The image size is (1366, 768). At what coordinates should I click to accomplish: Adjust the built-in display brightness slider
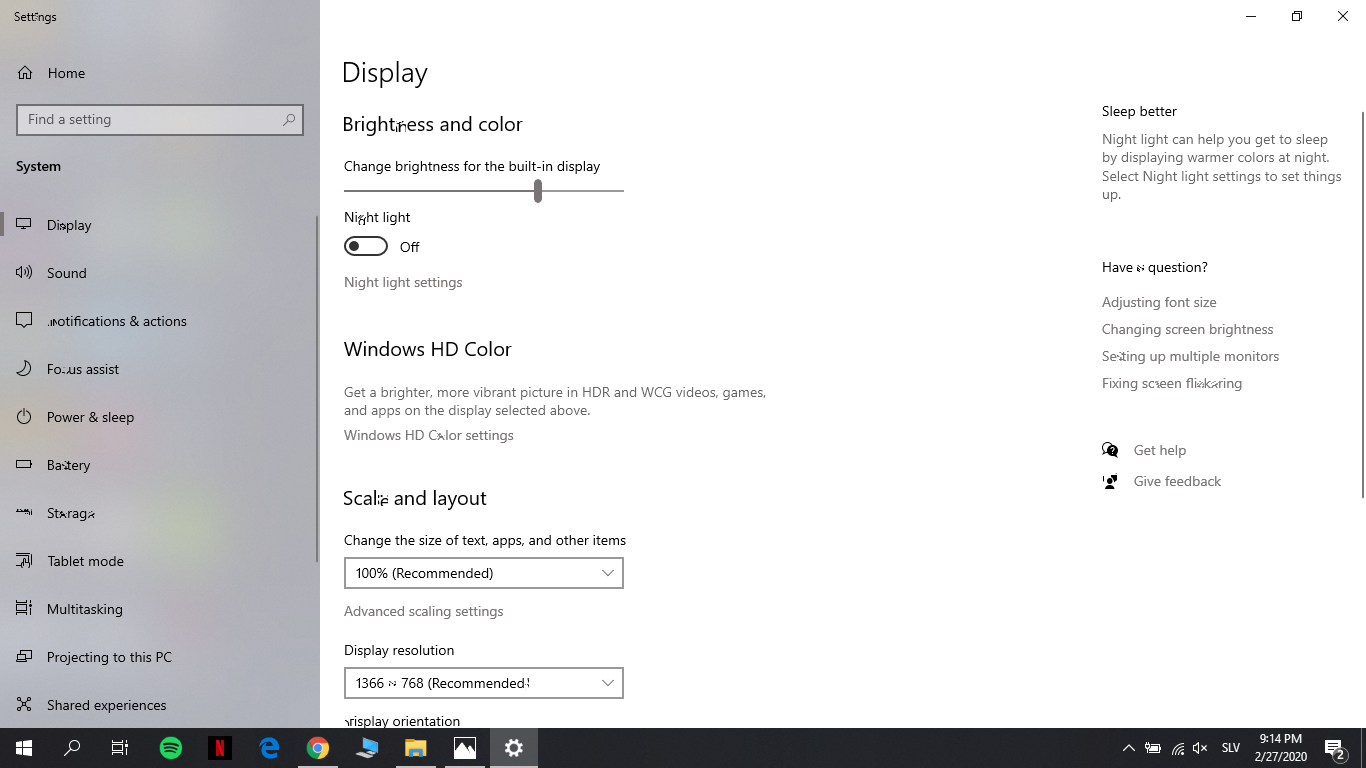pyautogui.click(x=537, y=190)
